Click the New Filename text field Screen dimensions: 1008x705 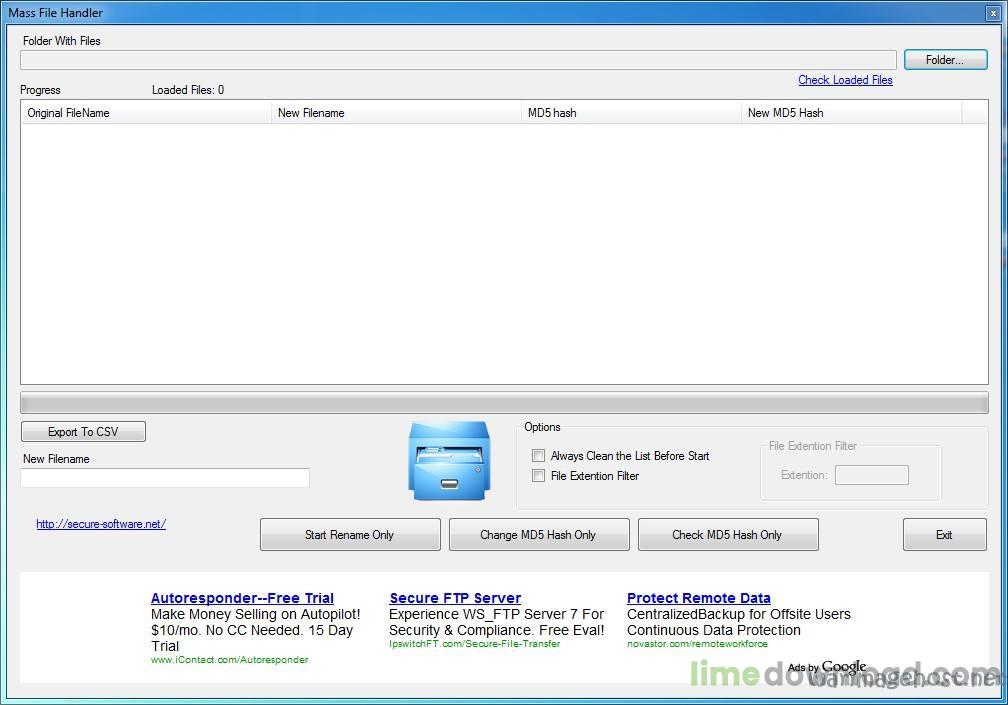pyautogui.click(x=165, y=478)
